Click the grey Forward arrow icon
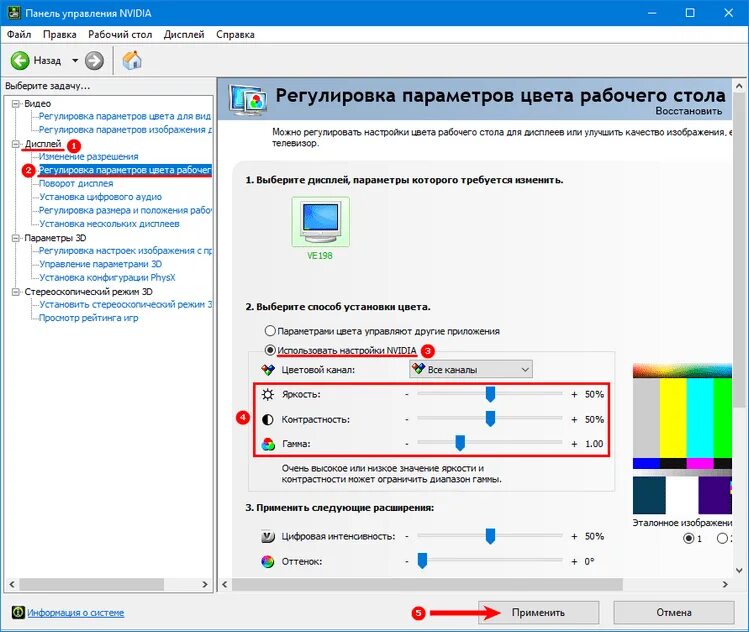The height and width of the screenshot is (632, 749). [94, 61]
